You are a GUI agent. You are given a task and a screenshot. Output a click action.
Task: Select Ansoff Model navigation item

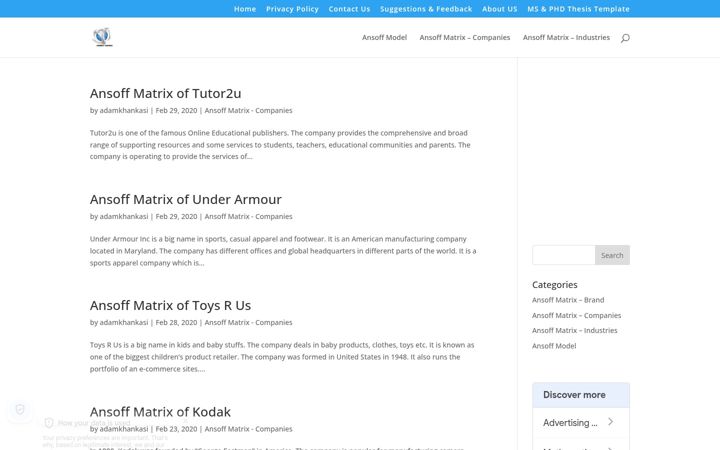click(x=384, y=37)
